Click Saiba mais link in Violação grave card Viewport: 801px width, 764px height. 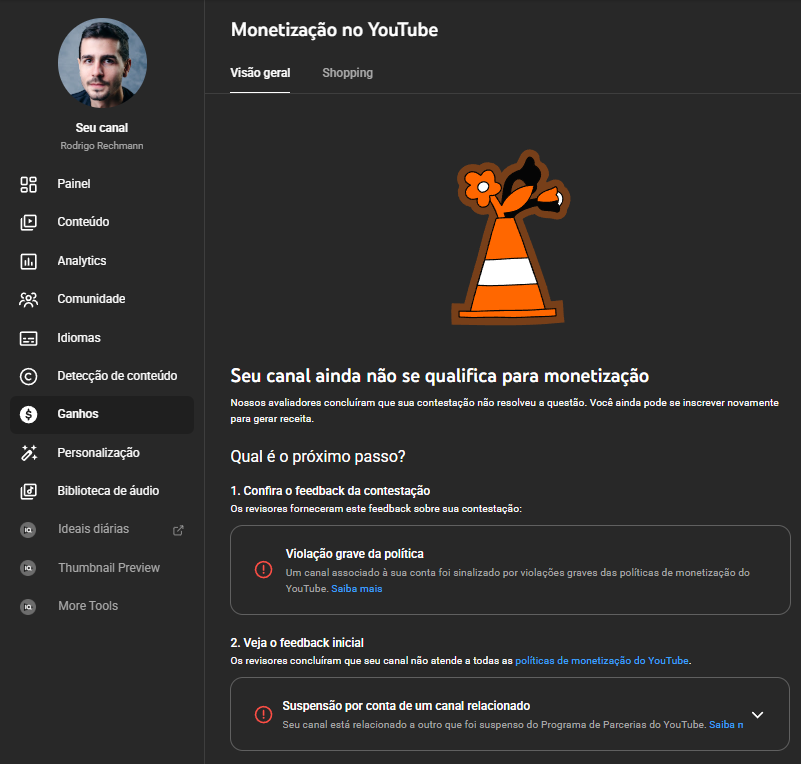coord(357,589)
